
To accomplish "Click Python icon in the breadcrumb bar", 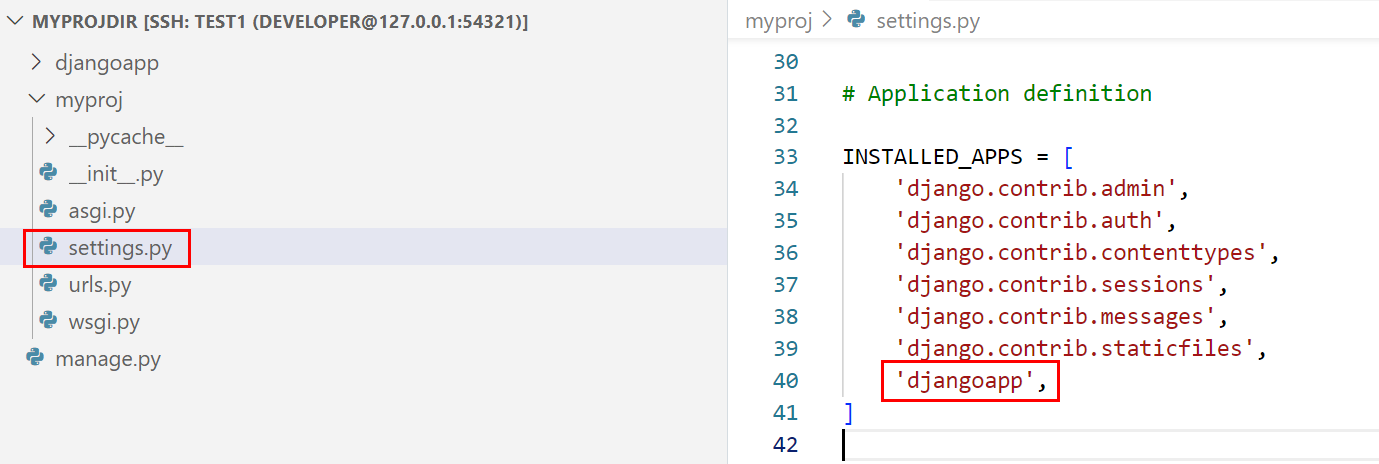I will tap(856, 19).
